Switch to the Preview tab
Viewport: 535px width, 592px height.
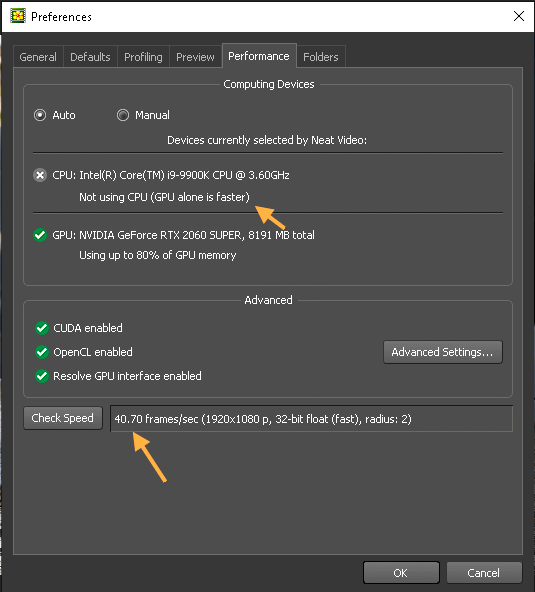[x=195, y=57]
